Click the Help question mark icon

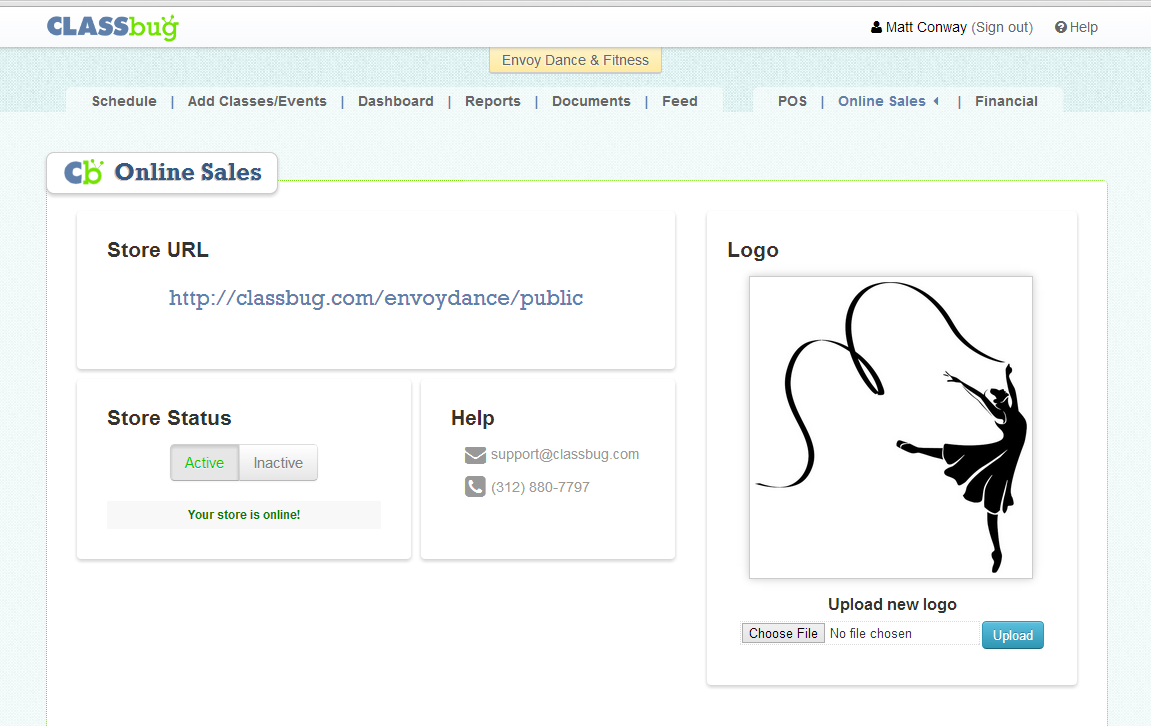1061,28
